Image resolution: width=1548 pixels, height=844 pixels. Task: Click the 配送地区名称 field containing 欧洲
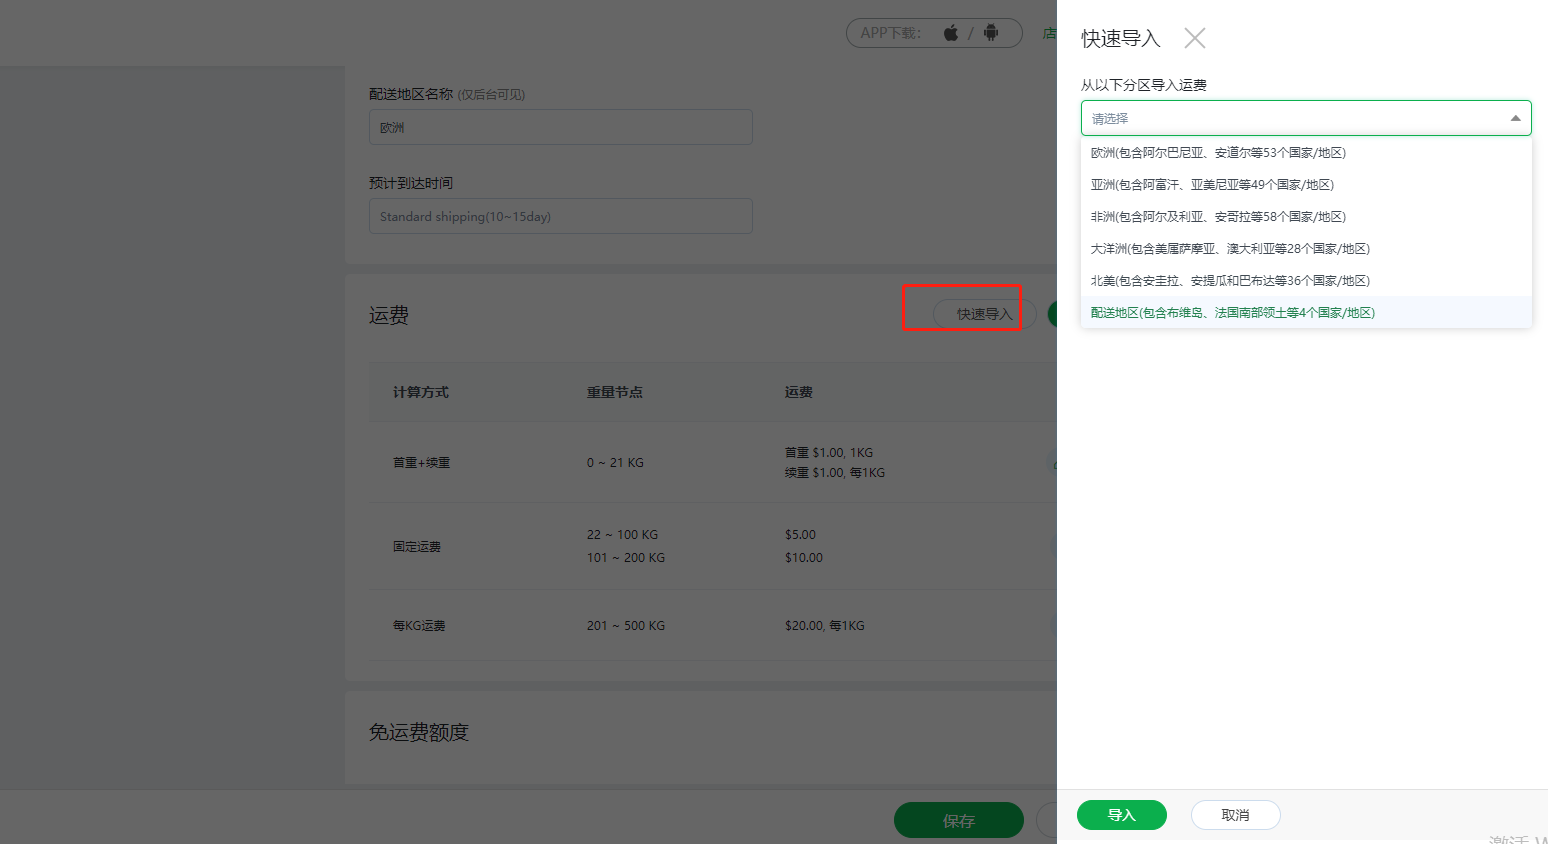tap(560, 127)
